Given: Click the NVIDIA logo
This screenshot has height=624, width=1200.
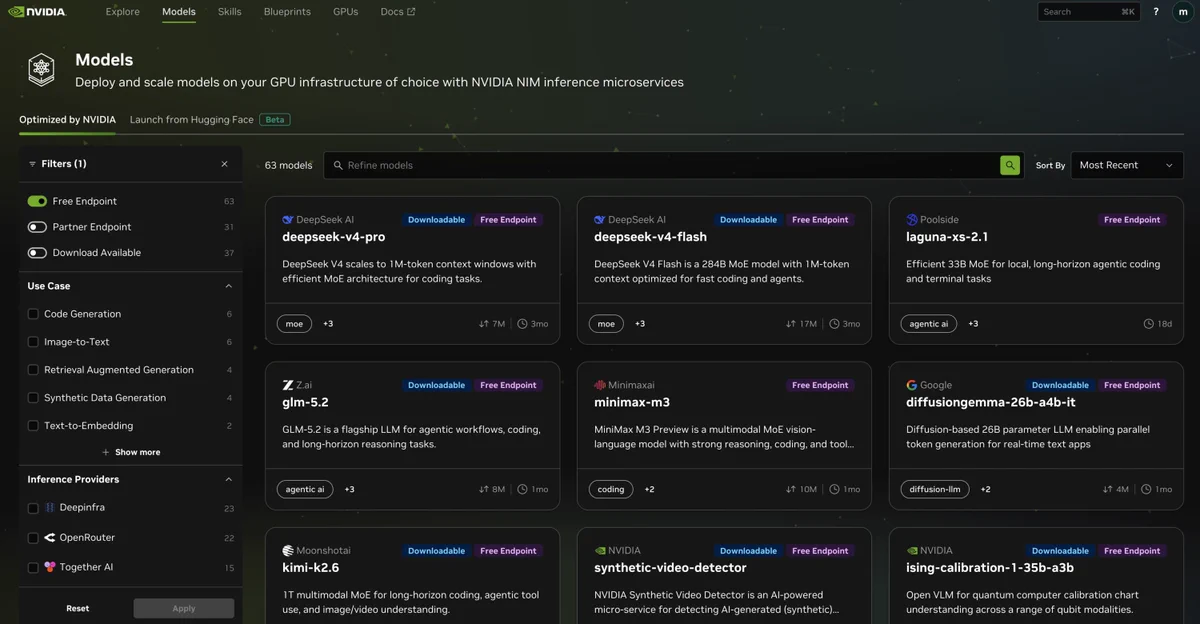Looking at the screenshot, I should coord(36,12).
